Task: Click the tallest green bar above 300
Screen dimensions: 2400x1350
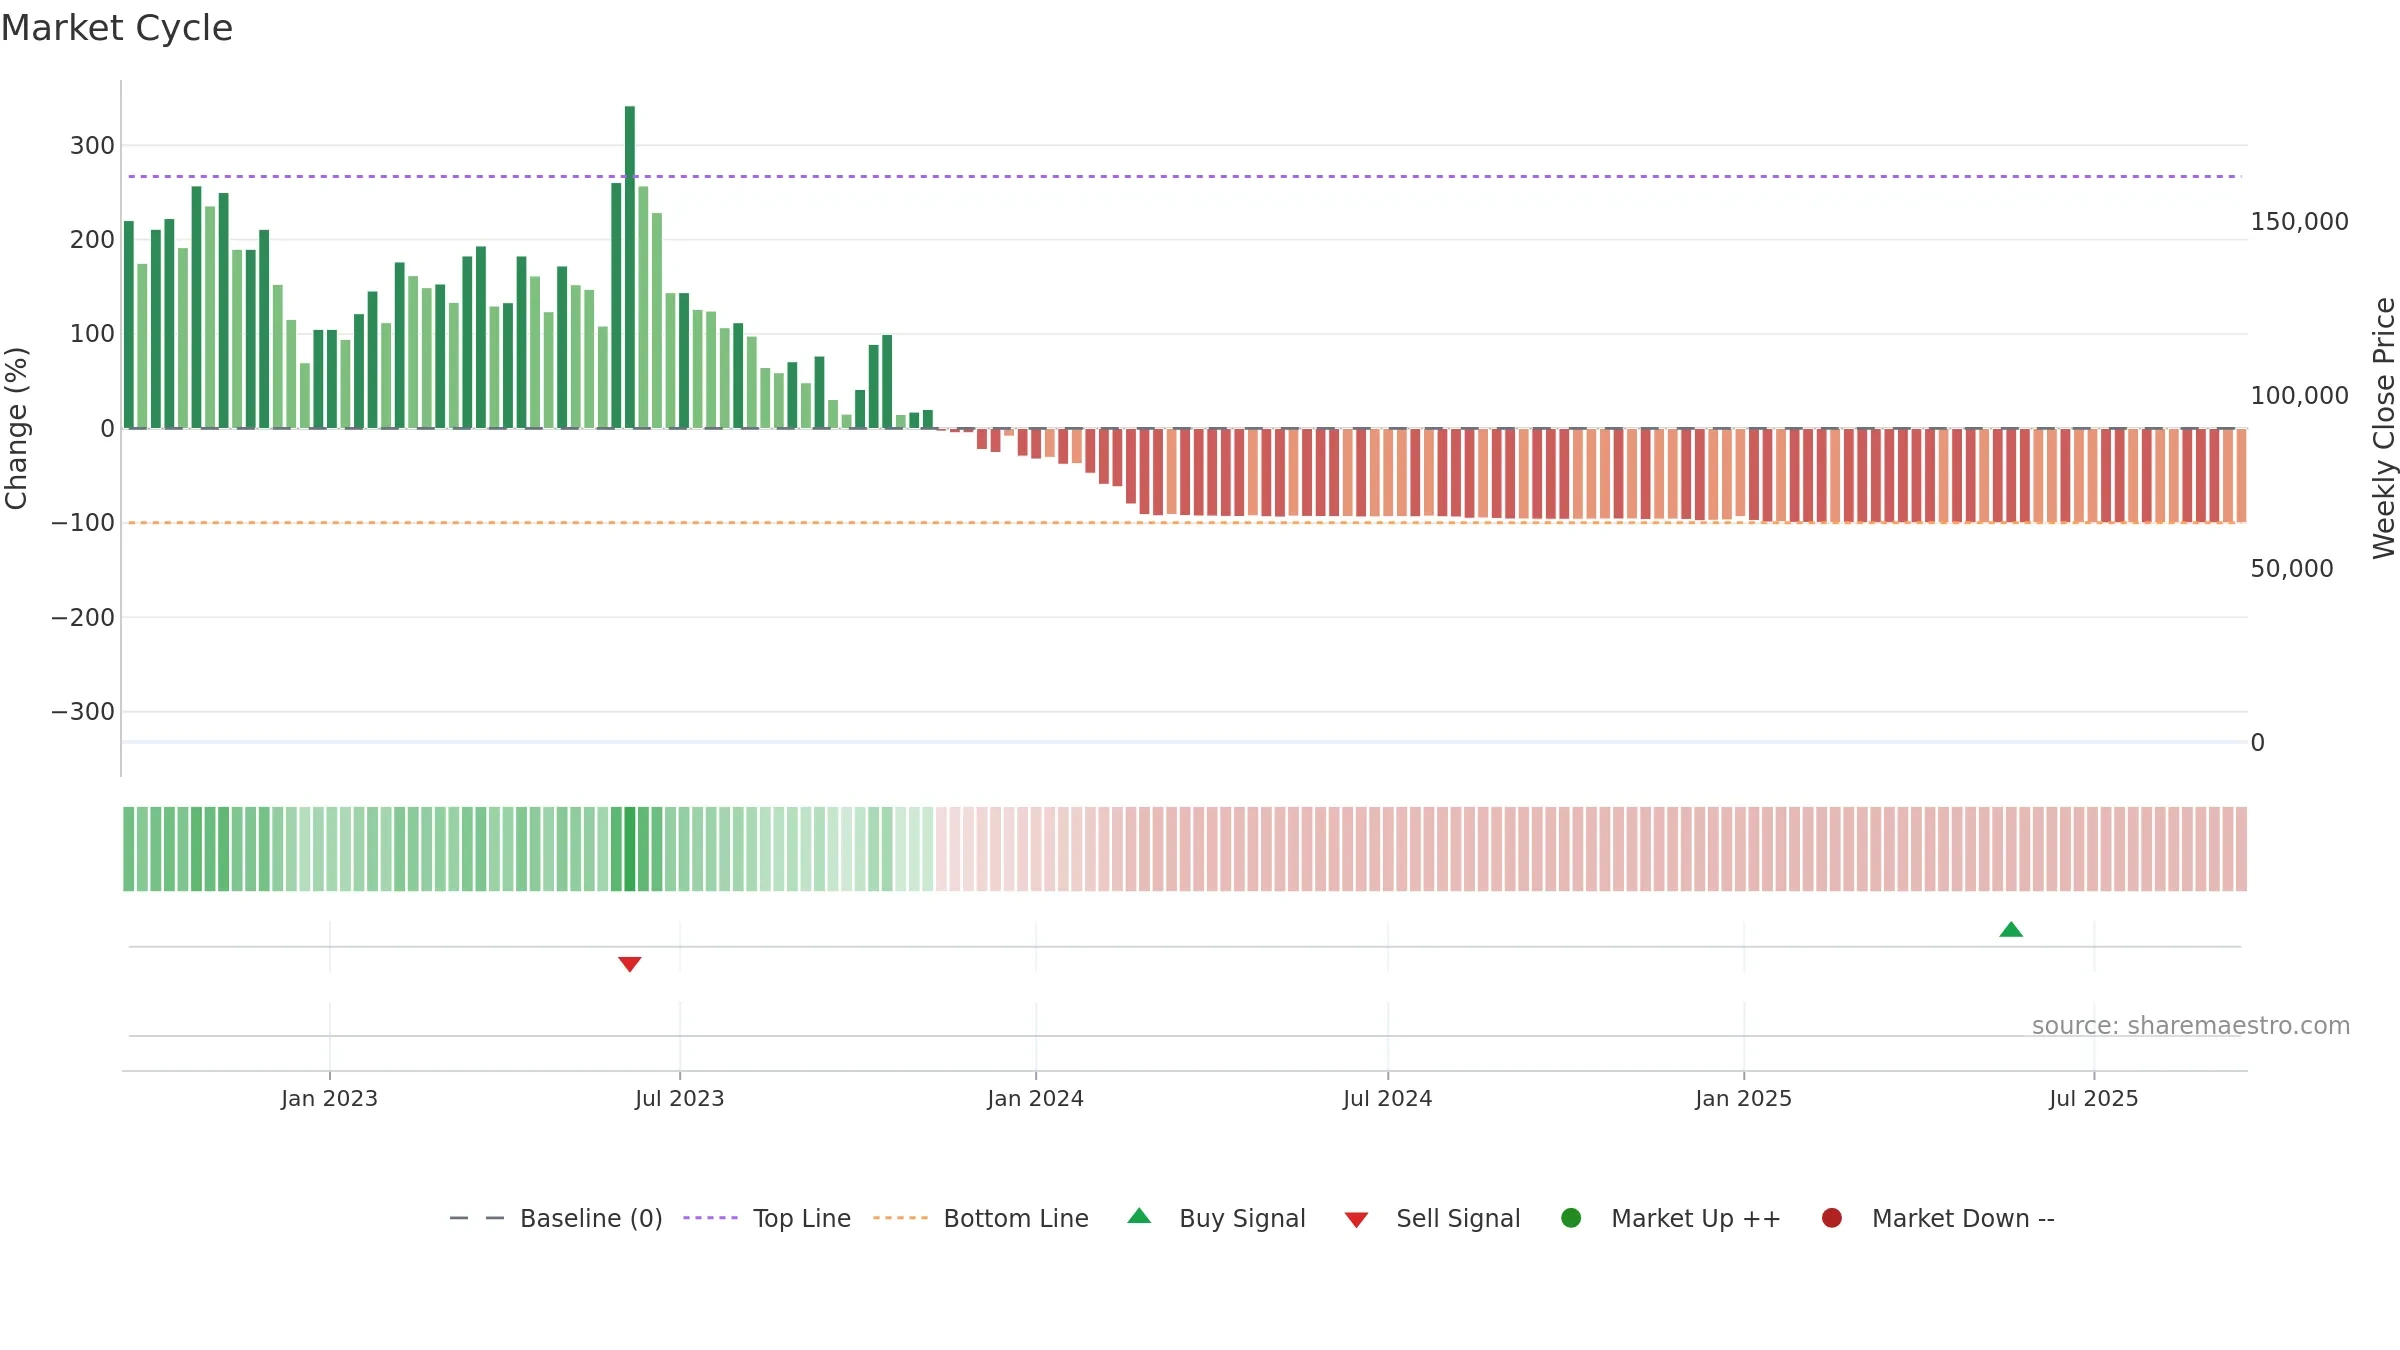Action: coord(630,267)
